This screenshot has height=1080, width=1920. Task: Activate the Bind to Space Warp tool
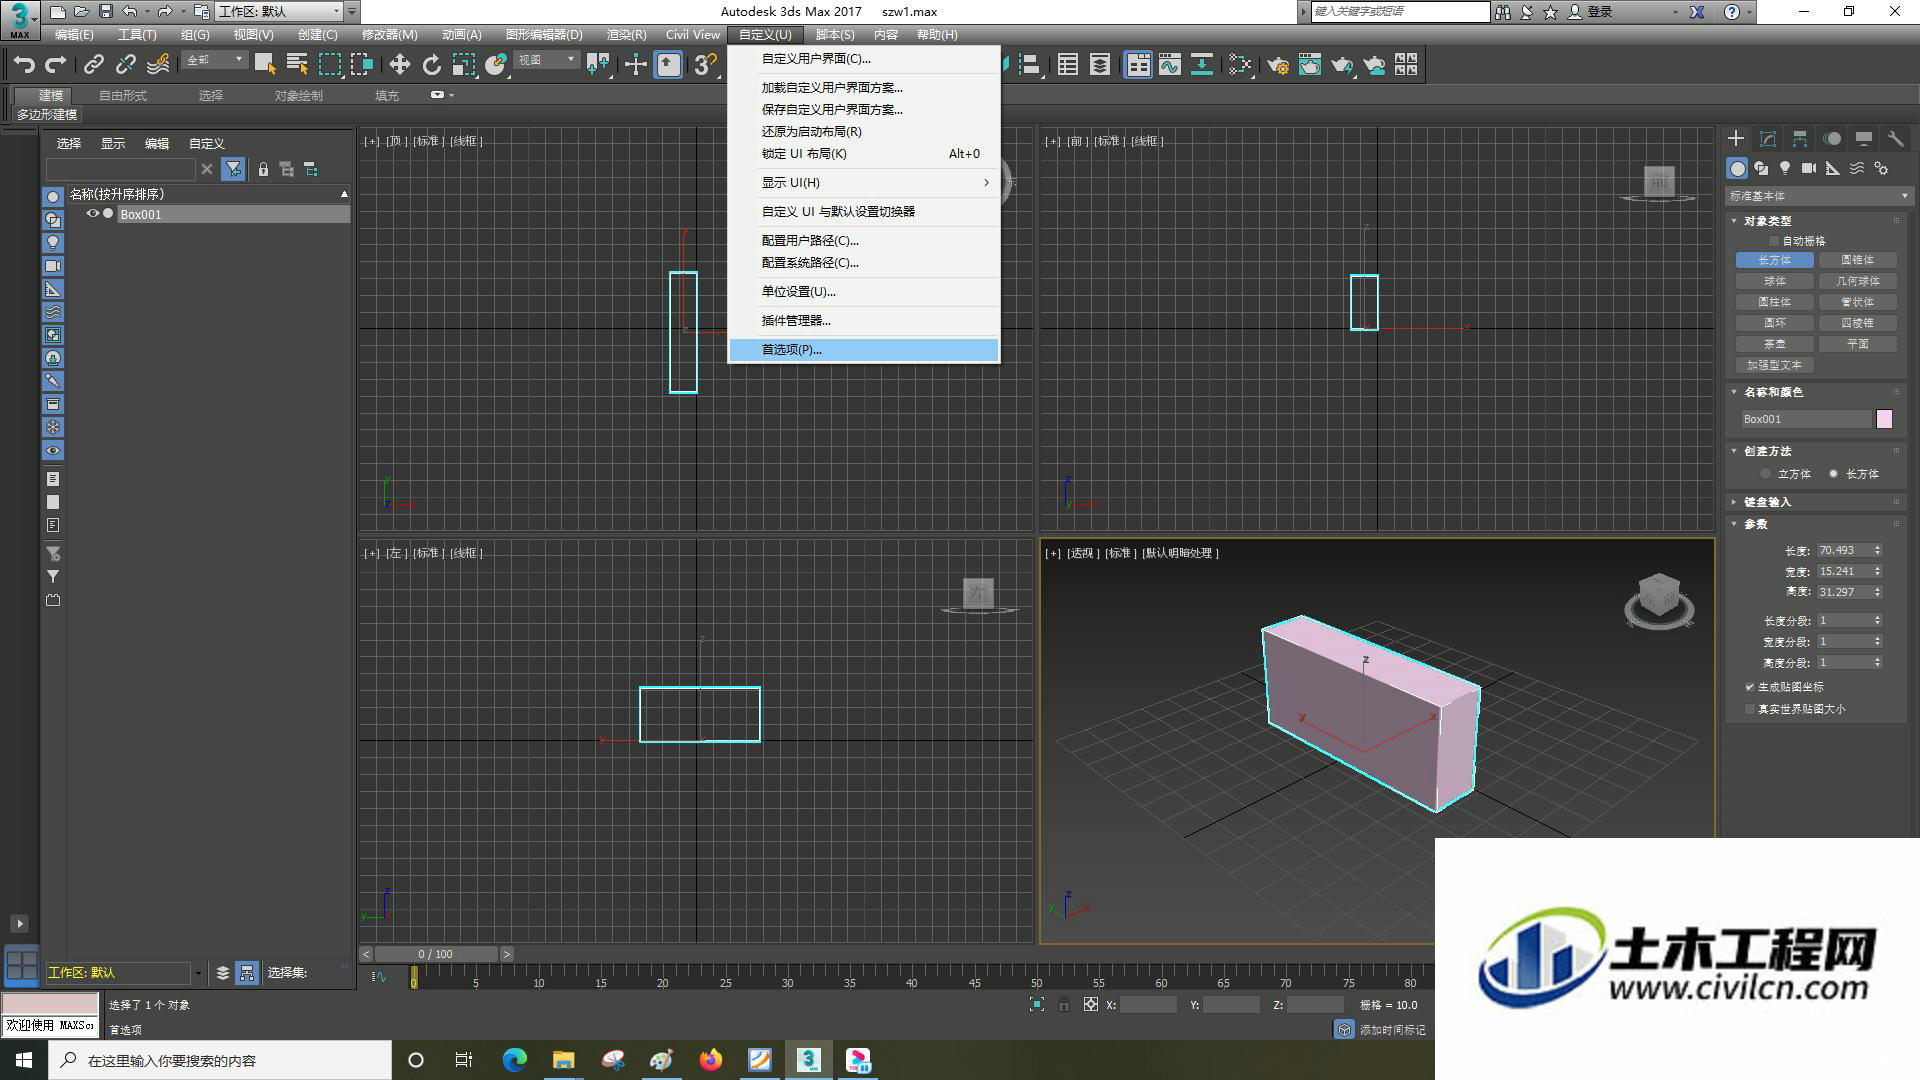158,65
